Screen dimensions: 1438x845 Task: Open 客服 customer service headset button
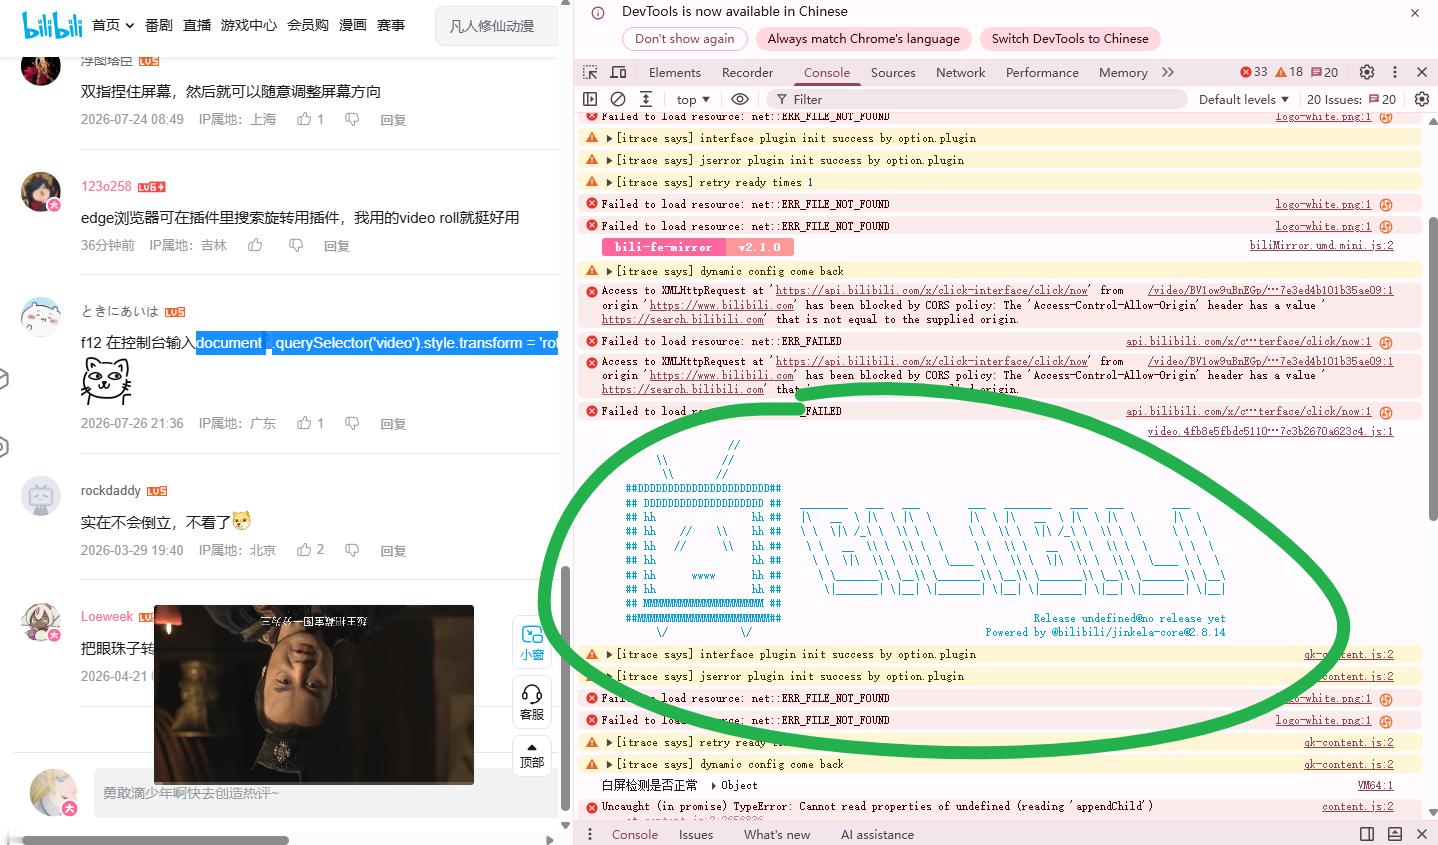tap(532, 702)
